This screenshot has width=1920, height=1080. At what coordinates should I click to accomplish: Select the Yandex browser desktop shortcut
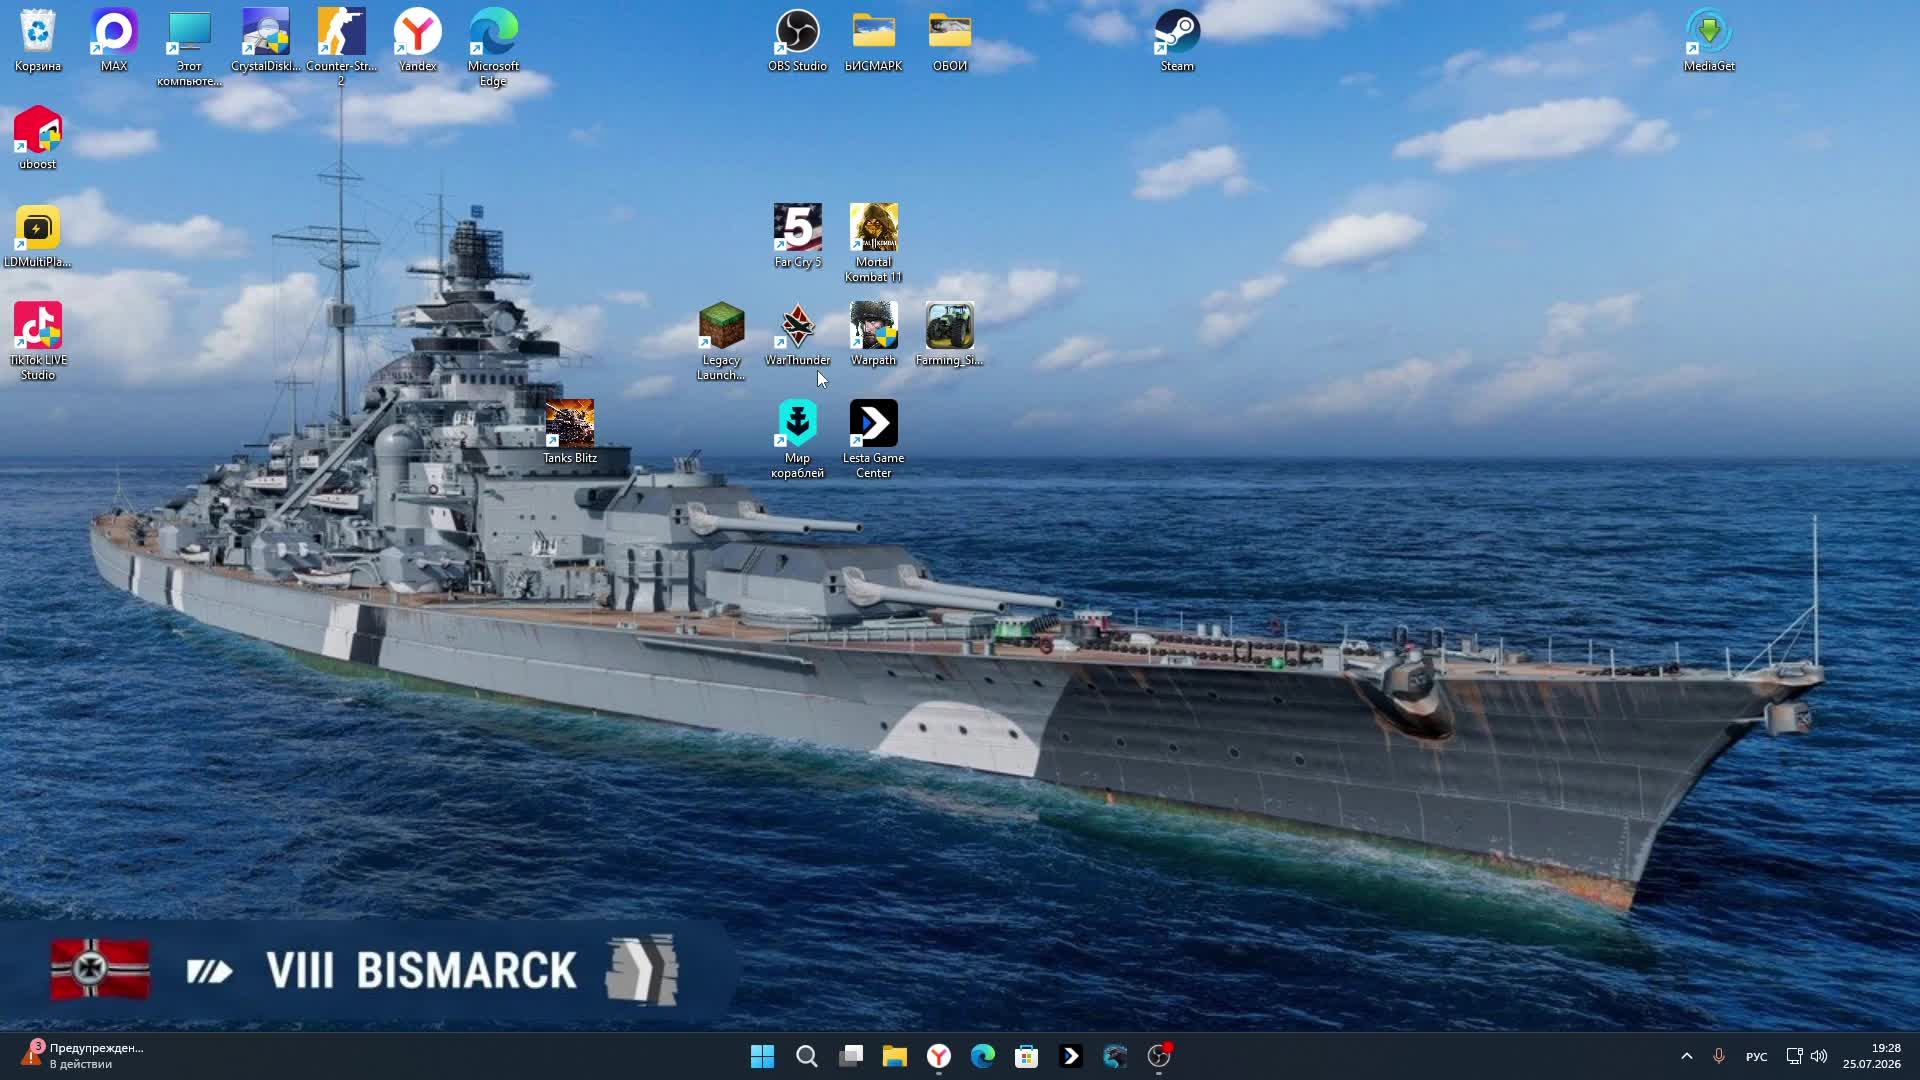(418, 41)
